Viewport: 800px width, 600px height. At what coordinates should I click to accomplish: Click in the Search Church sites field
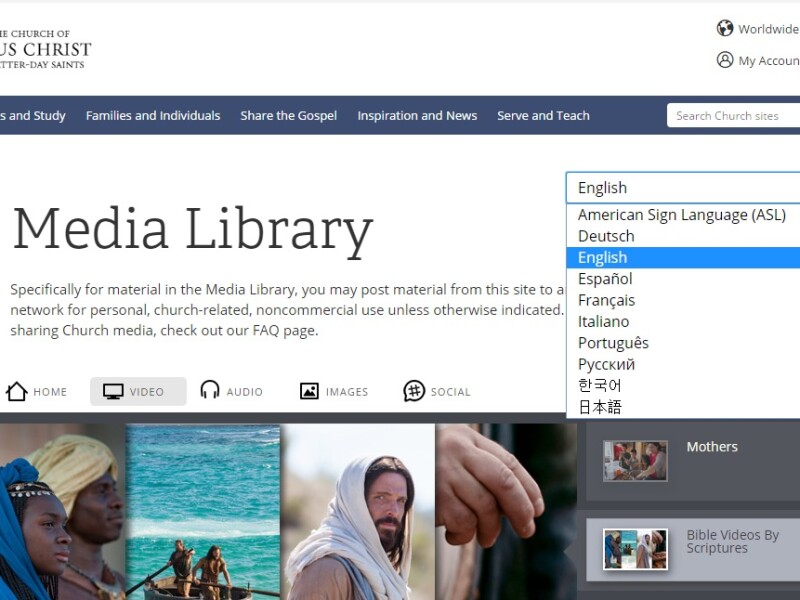[x=733, y=116]
